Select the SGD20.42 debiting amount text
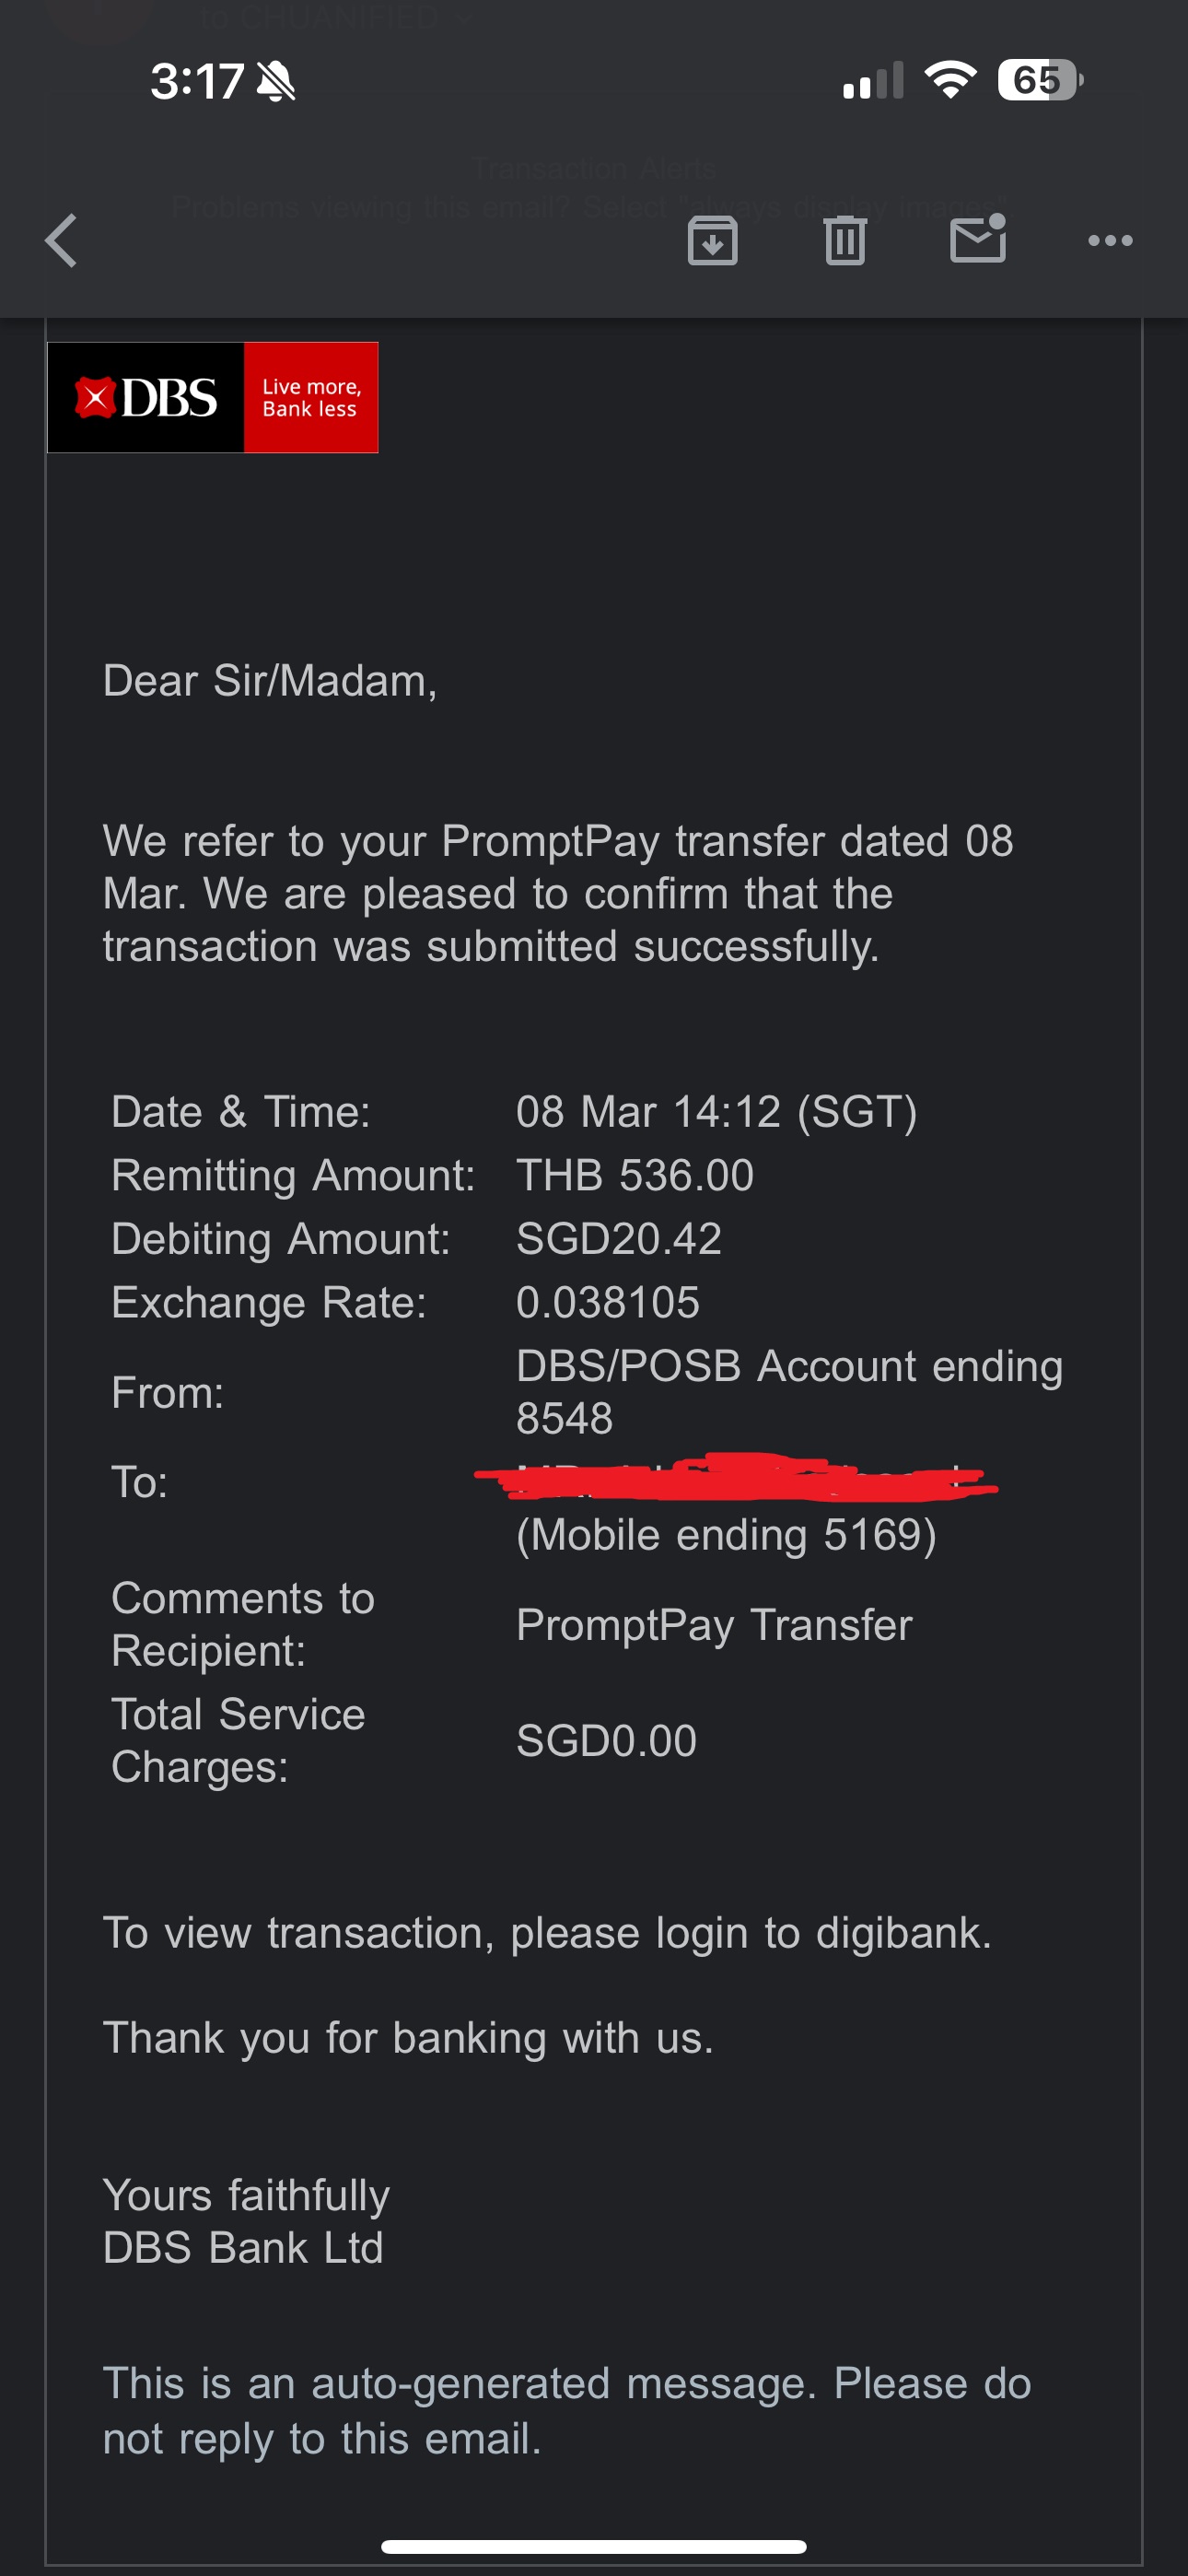1188x2576 pixels. pos(619,1239)
